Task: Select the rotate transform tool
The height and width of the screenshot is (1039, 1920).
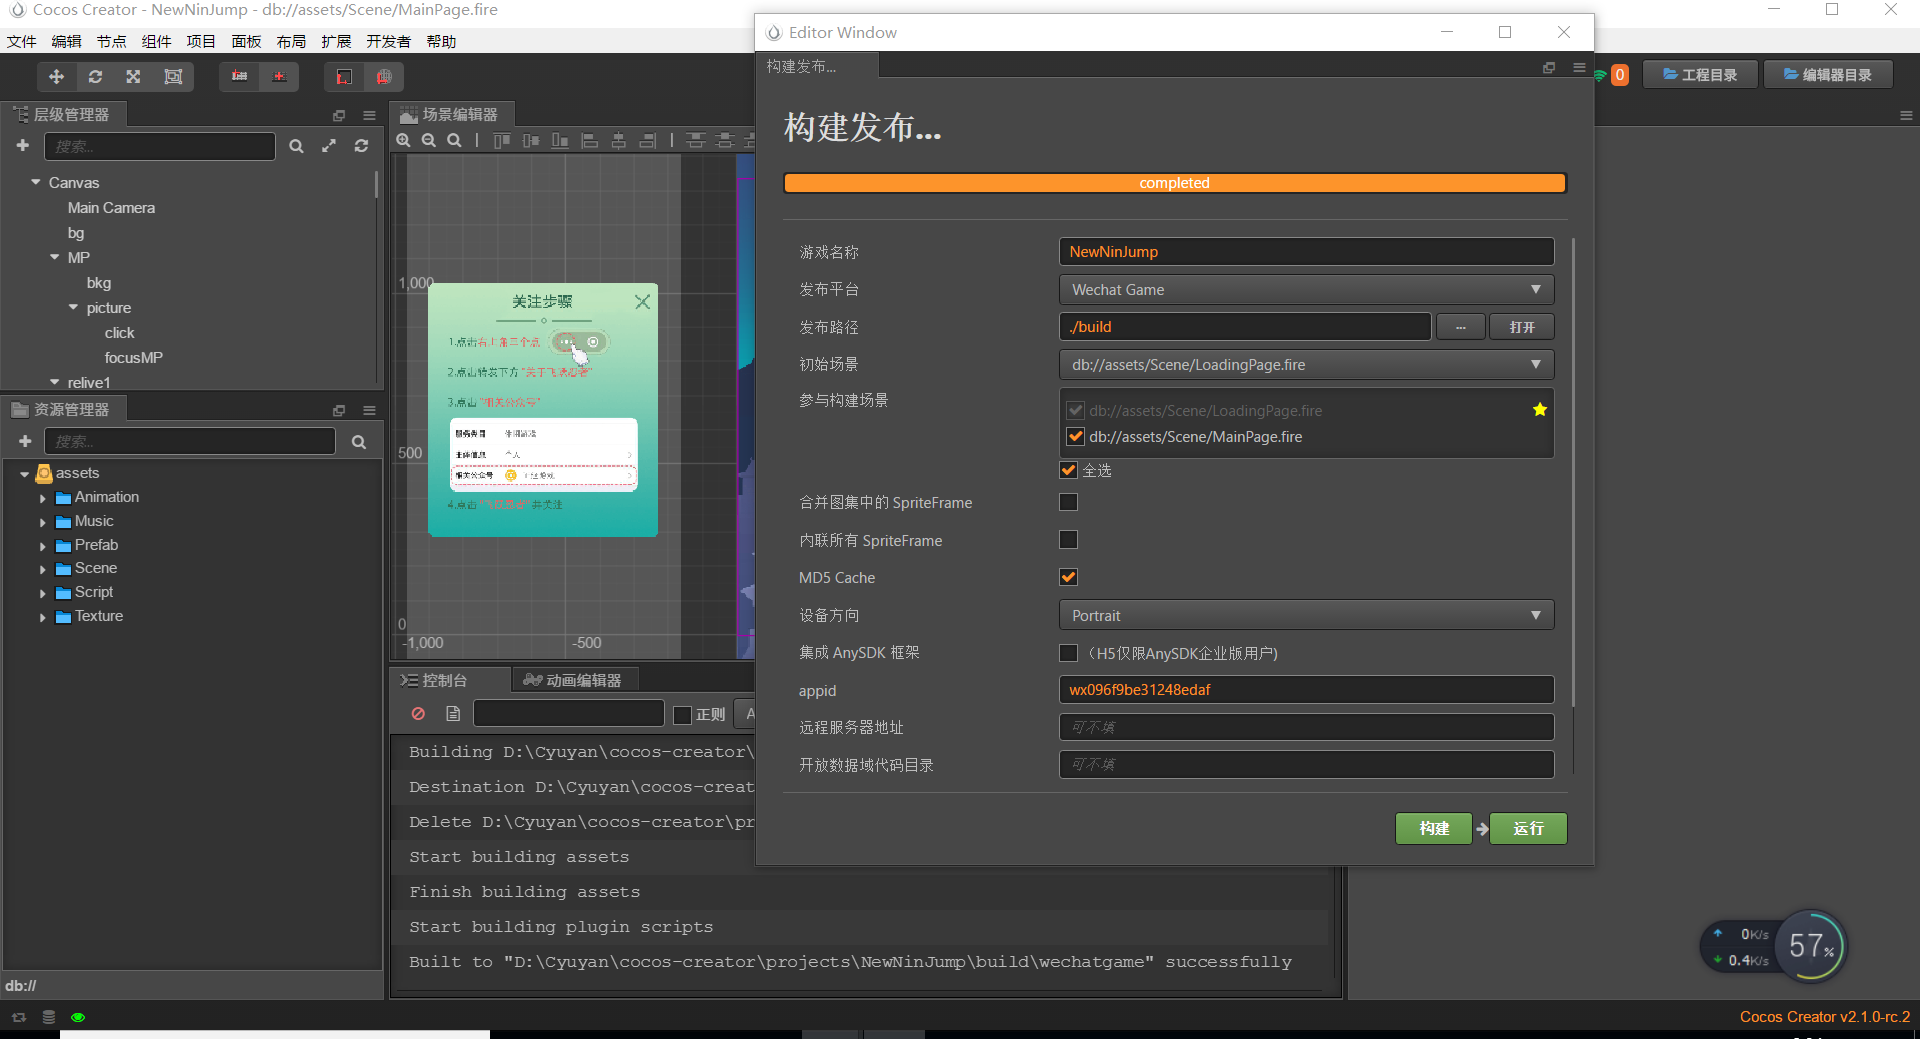Action: [x=95, y=77]
